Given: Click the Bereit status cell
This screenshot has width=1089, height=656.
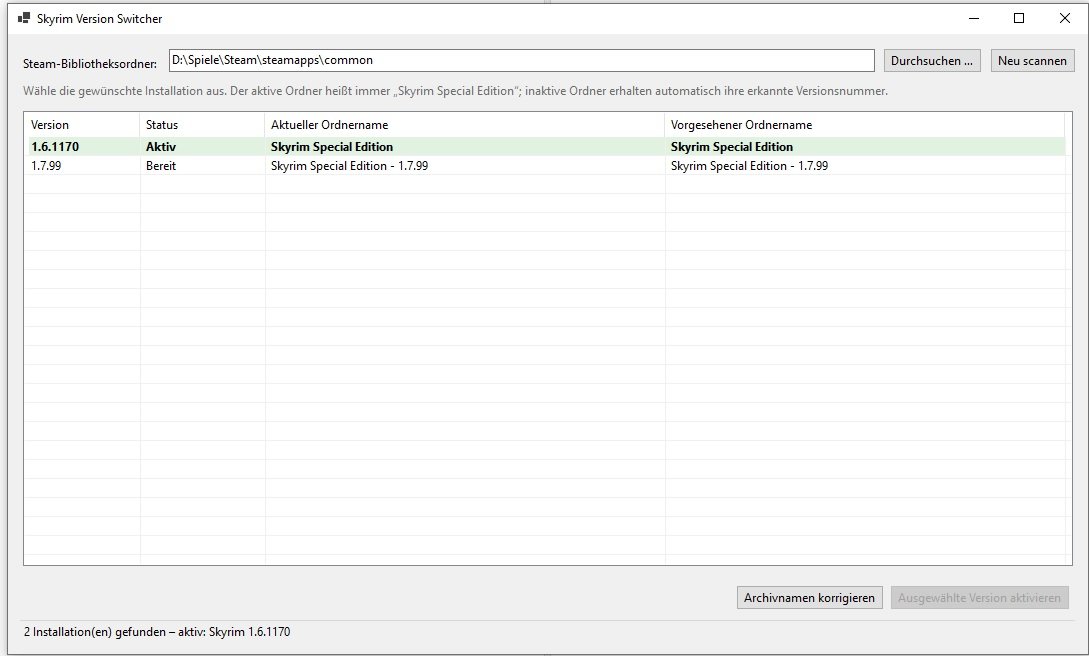Looking at the screenshot, I should tap(160, 166).
